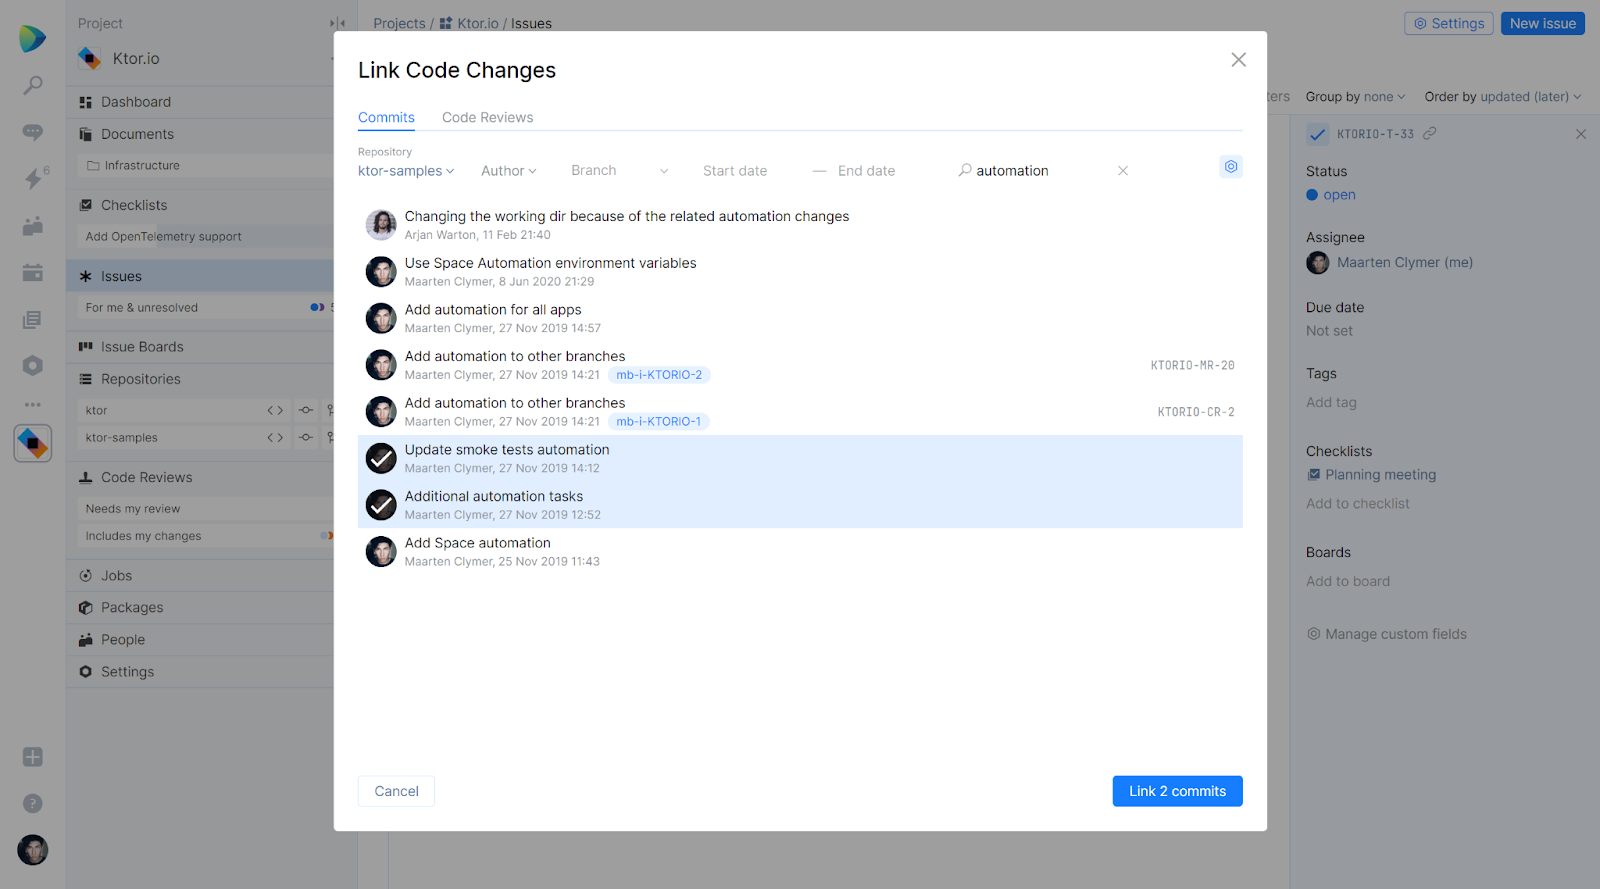Copy link icon next to KTORIO-T-33
This screenshot has width=1600, height=889.
tap(1430, 133)
